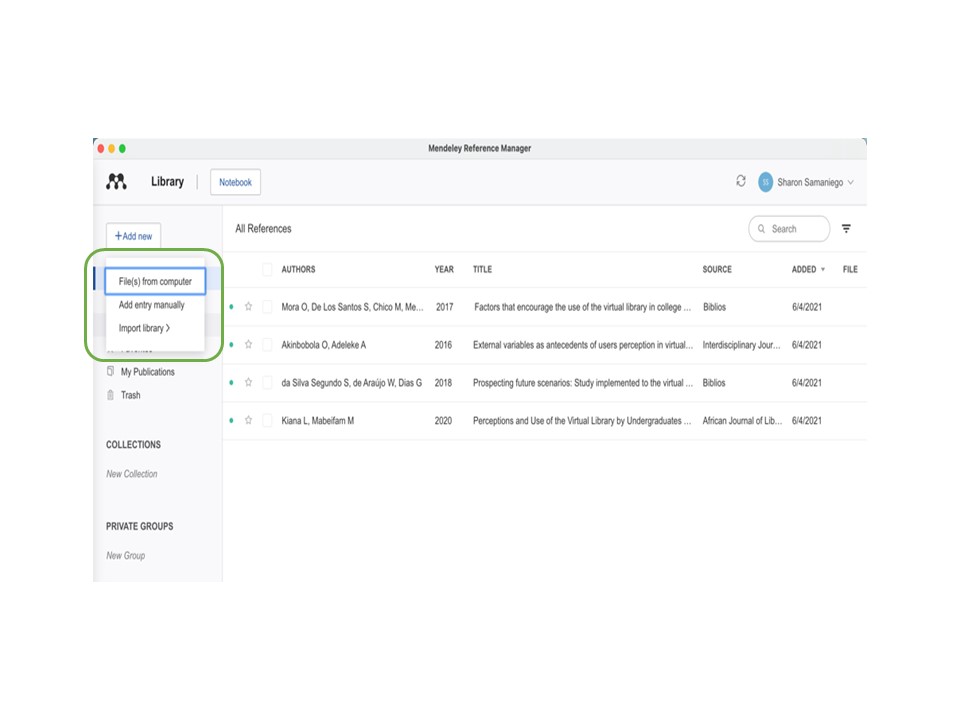Click the My Publications icon
Viewport: 960px width, 720px height.
pyautogui.click(x=110, y=371)
